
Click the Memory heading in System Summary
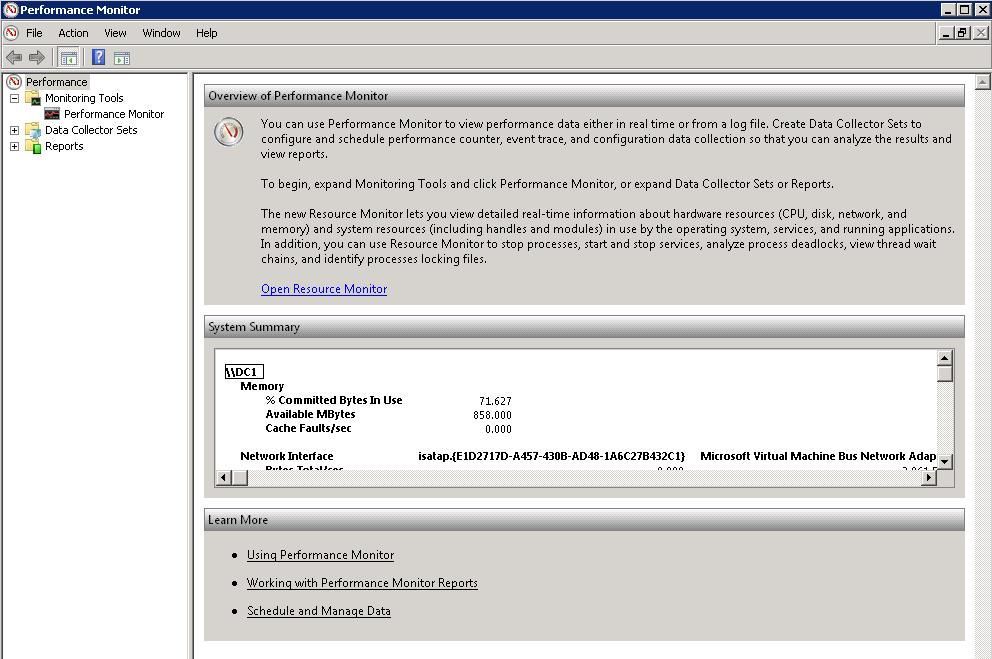coord(262,386)
